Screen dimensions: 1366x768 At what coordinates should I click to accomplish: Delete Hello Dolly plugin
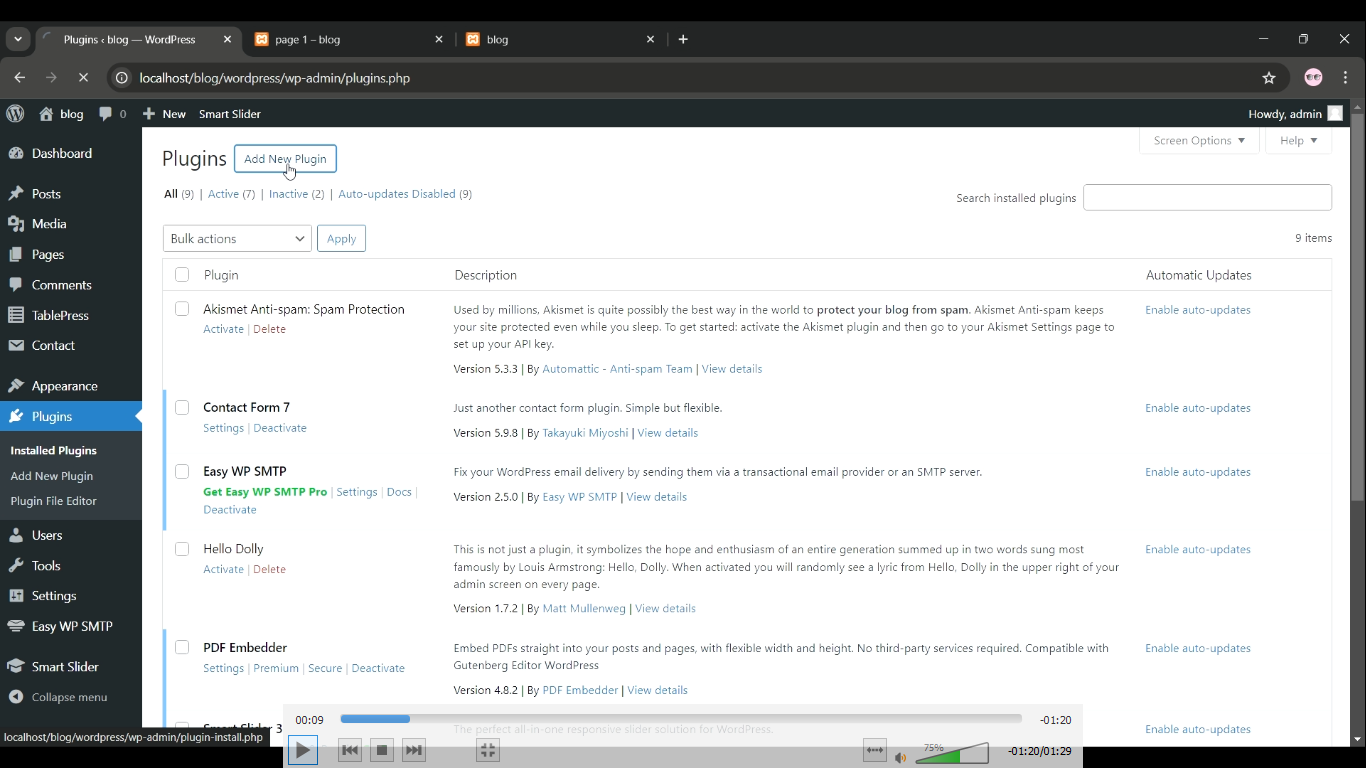click(x=269, y=569)
